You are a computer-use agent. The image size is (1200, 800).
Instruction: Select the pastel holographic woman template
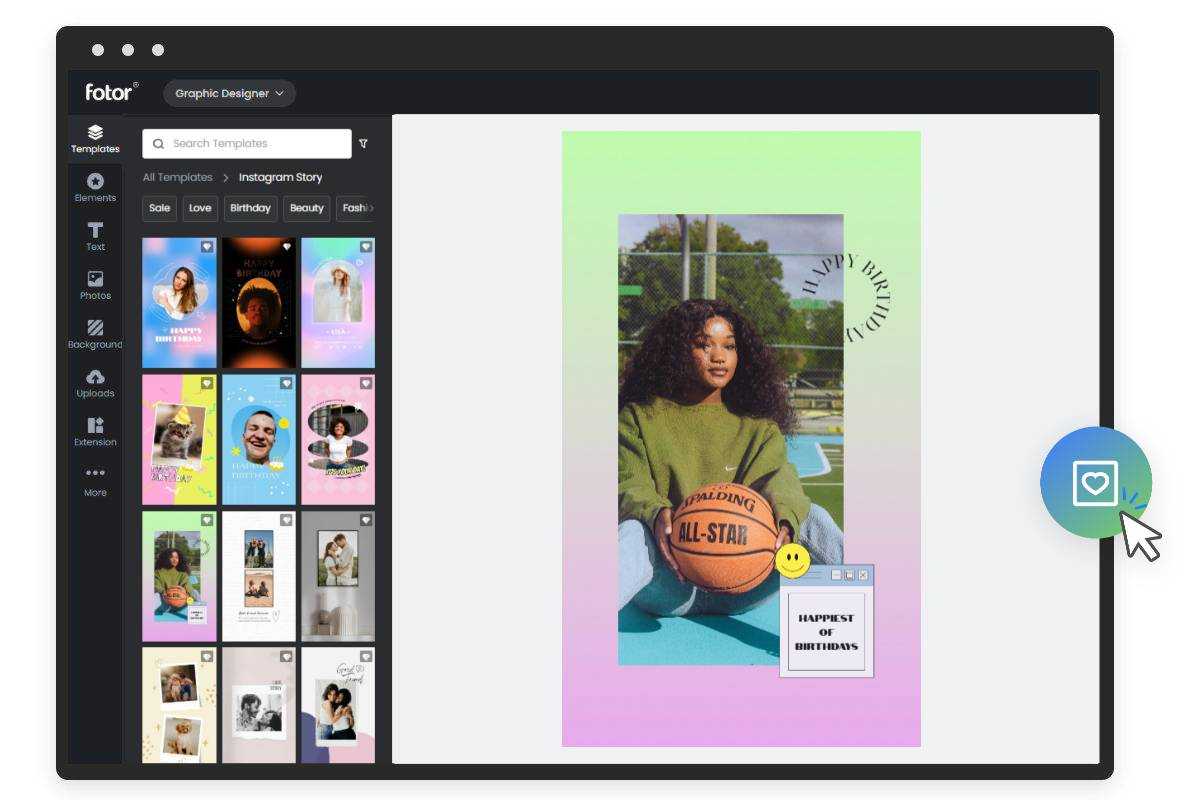pos(338,303)
